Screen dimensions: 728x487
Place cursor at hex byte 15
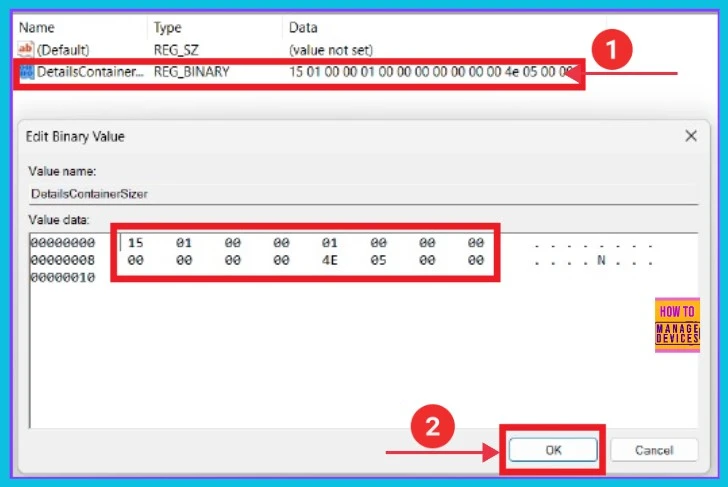[136, 243]
